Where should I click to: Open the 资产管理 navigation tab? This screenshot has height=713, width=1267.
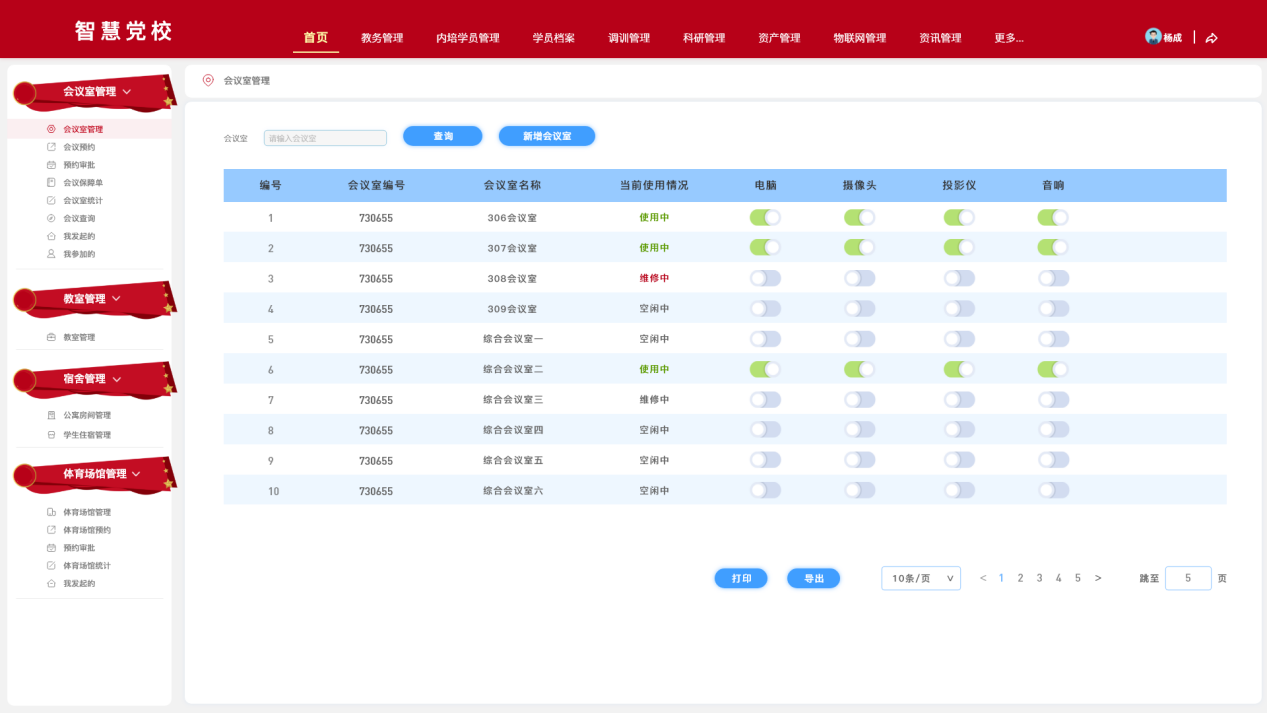[x=779, y=38]
